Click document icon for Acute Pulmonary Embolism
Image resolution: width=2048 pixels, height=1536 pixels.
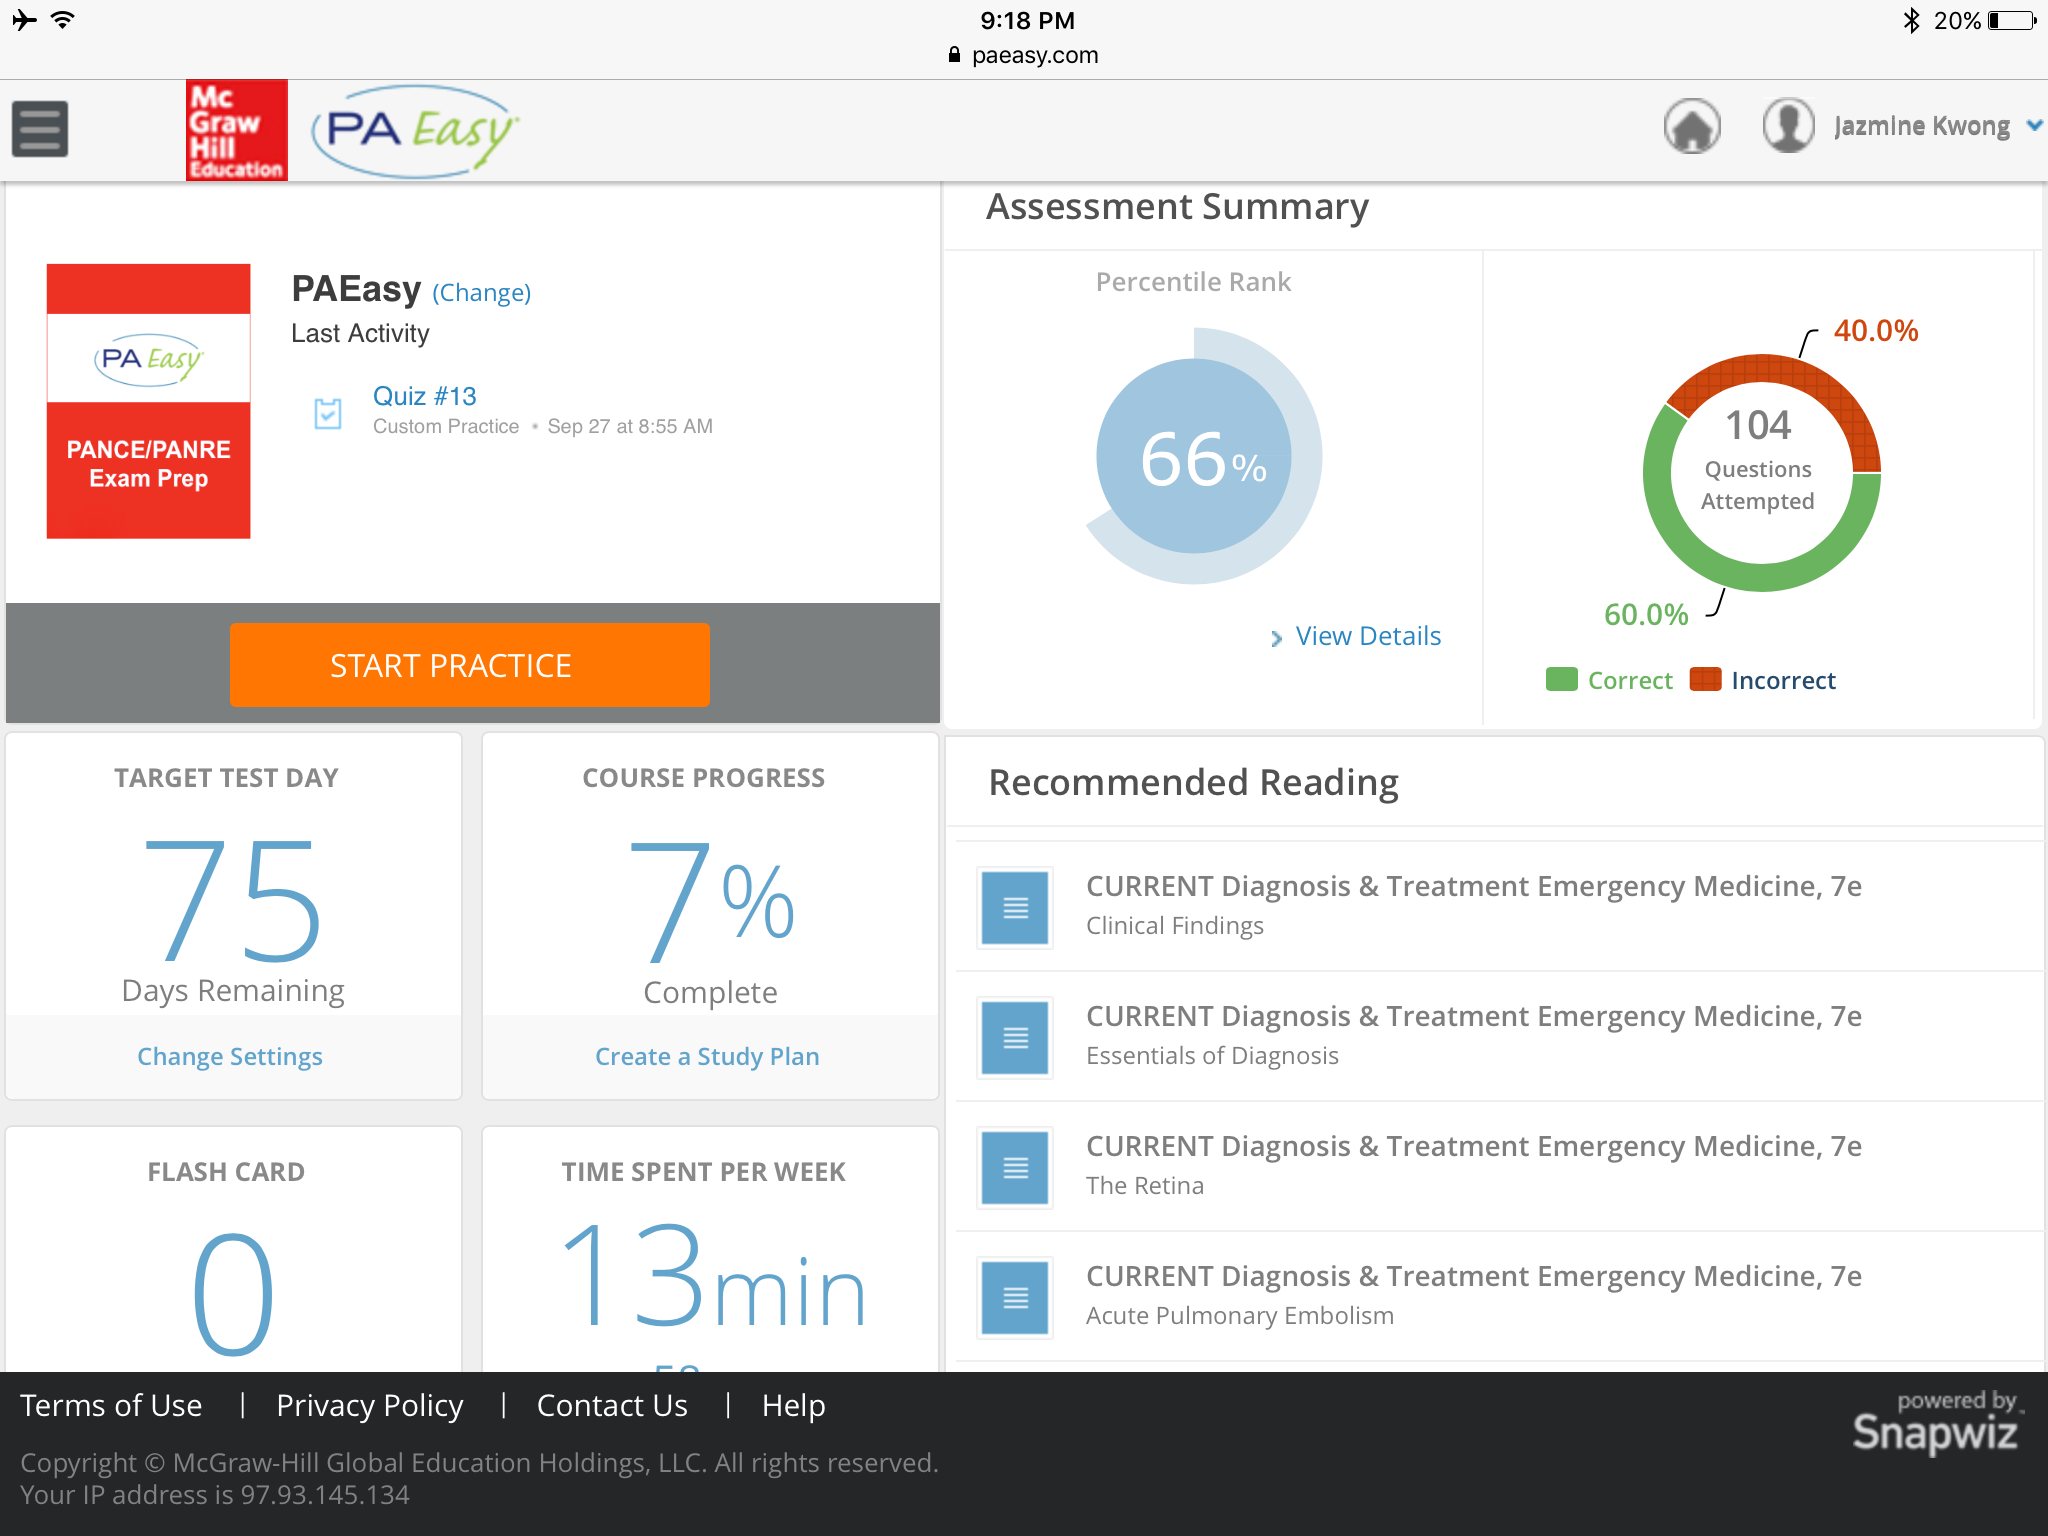(1015, 1297)
